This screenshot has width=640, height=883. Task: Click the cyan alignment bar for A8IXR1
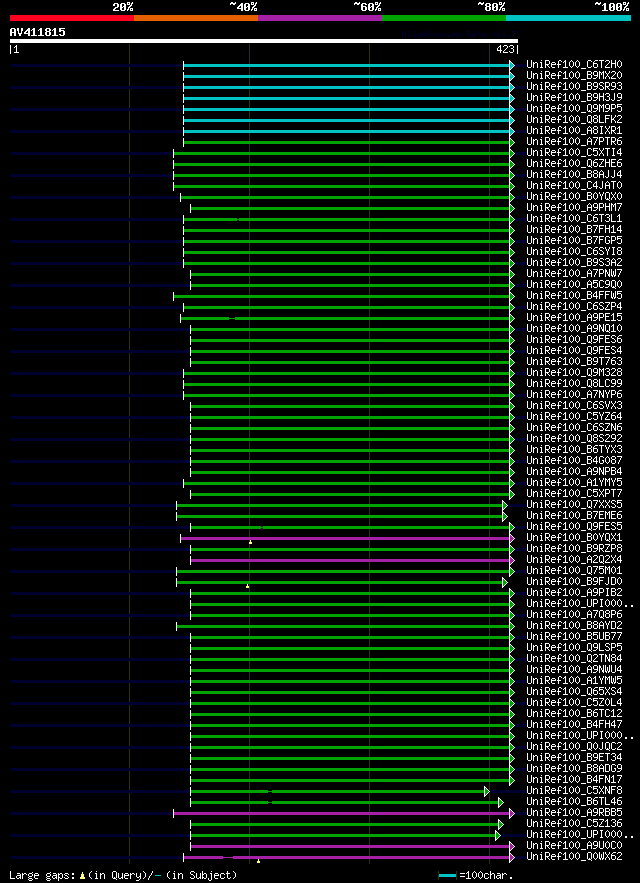[x=347, y=131]
